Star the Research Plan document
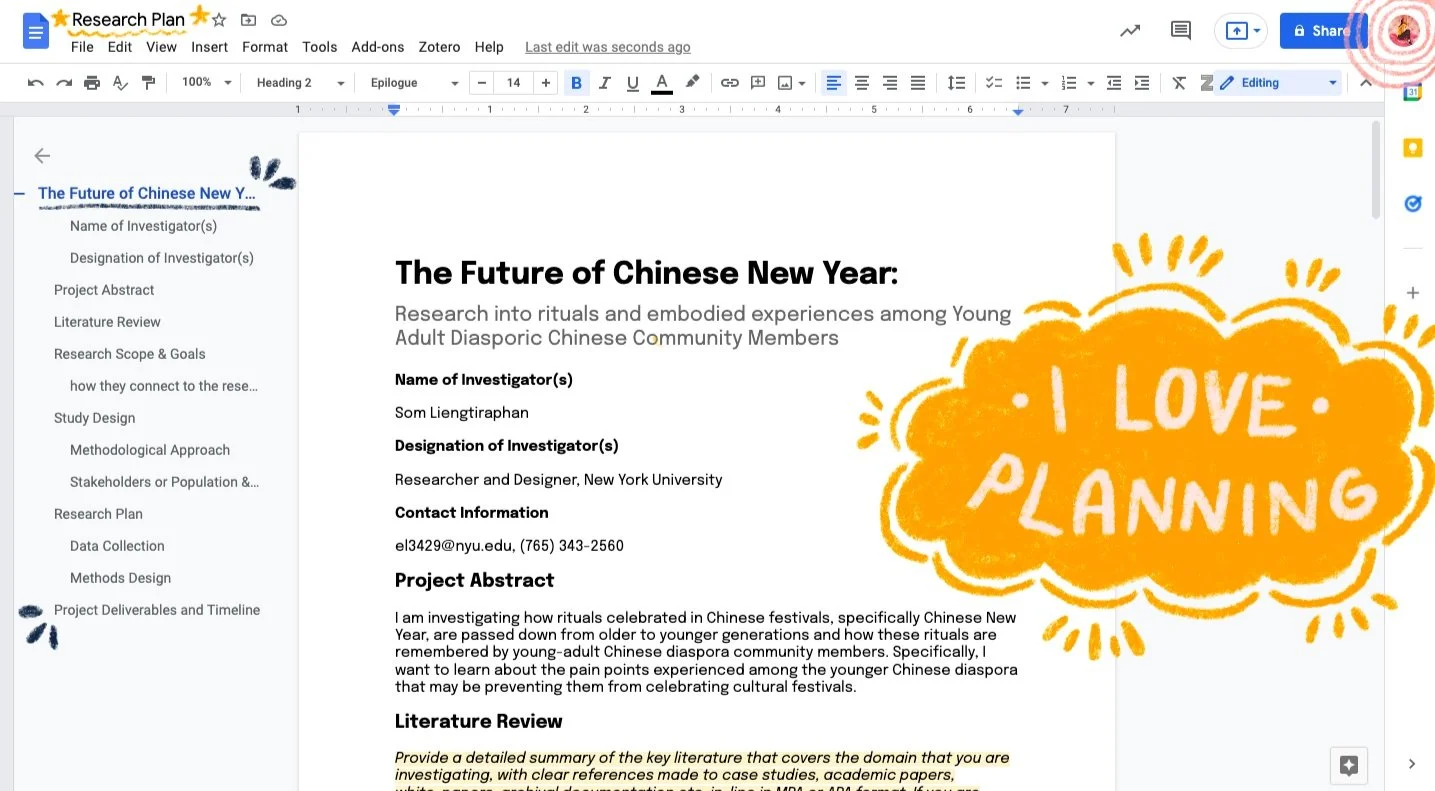Screen dimensions: 1435x791 tap(219, 20)
